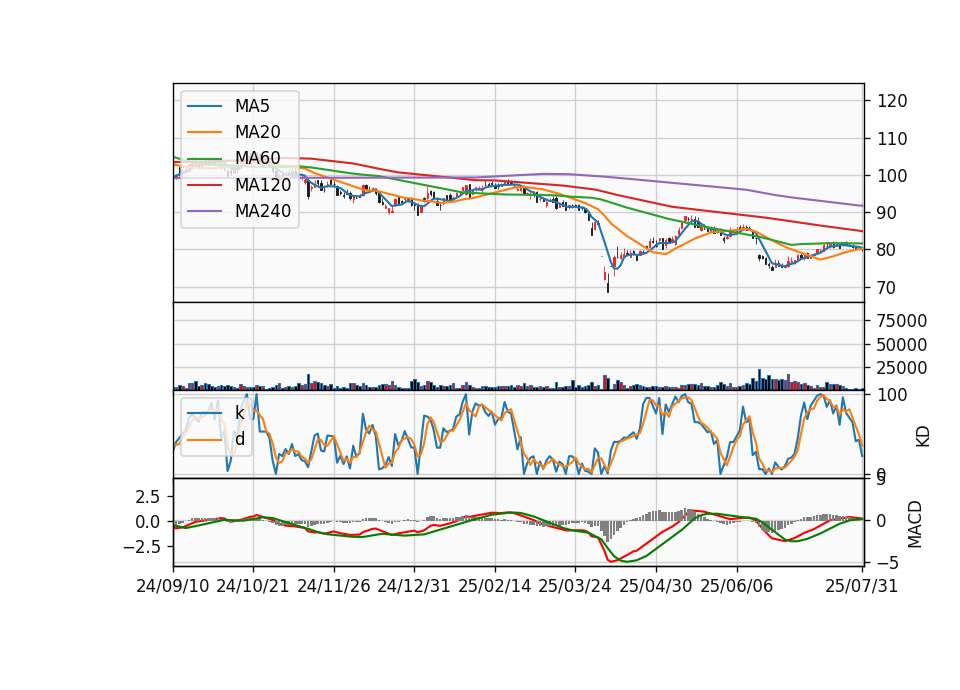Screen dimensions: 960x690
Task: Click the 25/04/30 date axis label
Action: [x=656, y=586]
